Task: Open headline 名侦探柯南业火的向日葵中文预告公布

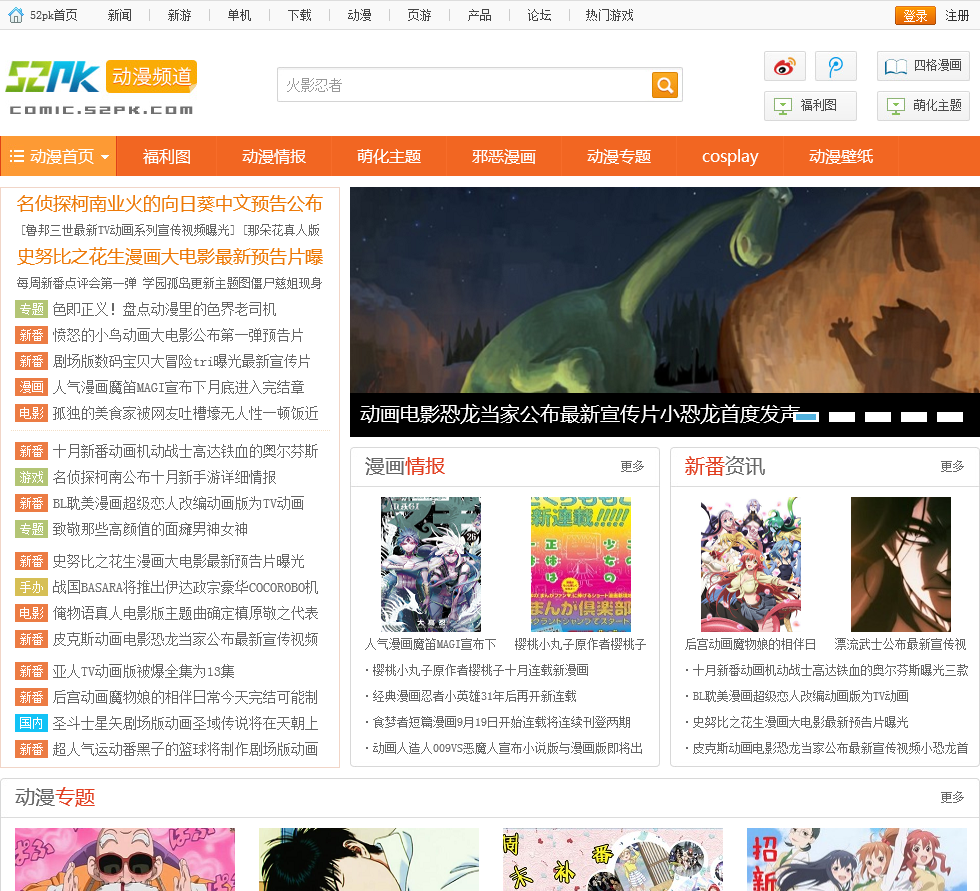Action: 169,204
